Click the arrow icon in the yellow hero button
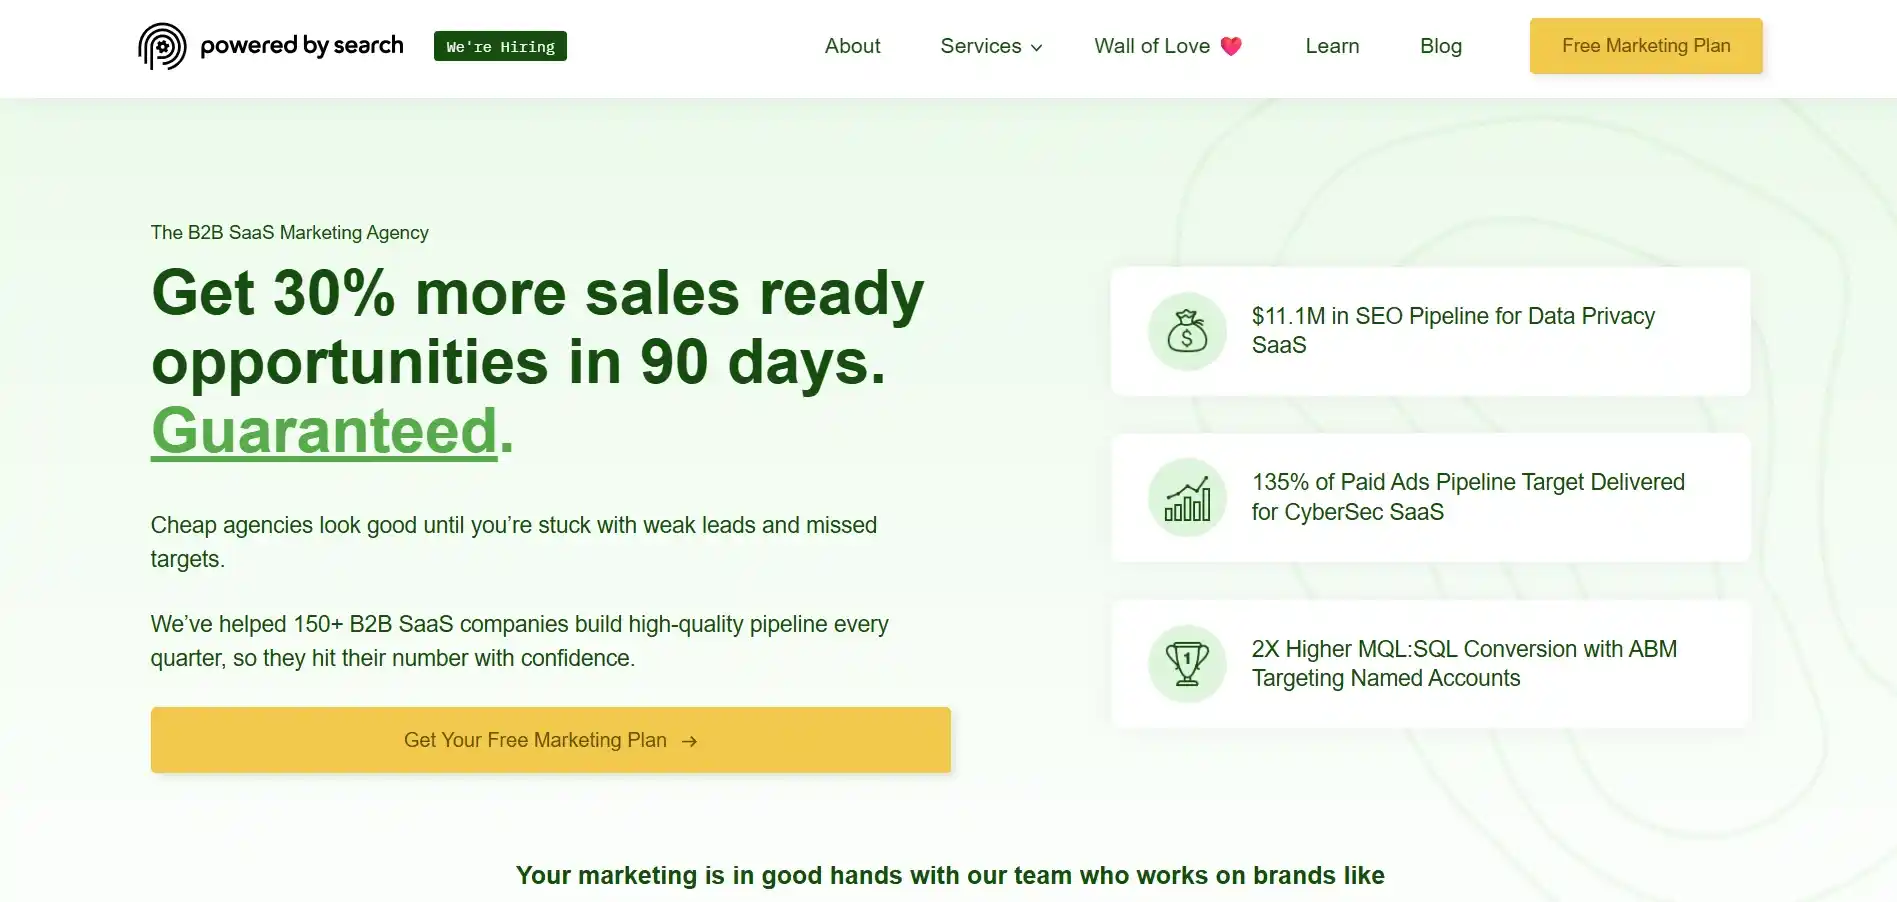 coord(689,741)
